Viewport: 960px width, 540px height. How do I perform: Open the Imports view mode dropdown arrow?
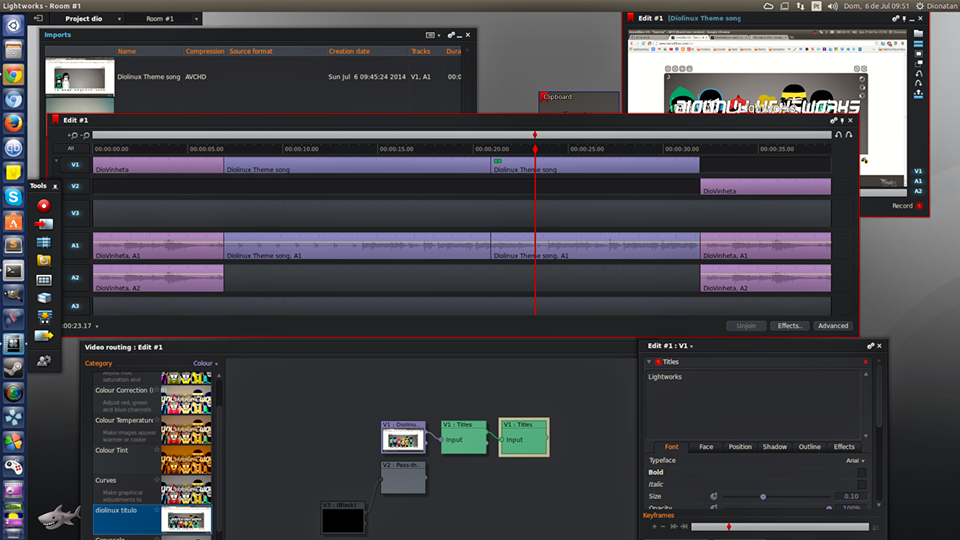point(439,36)
